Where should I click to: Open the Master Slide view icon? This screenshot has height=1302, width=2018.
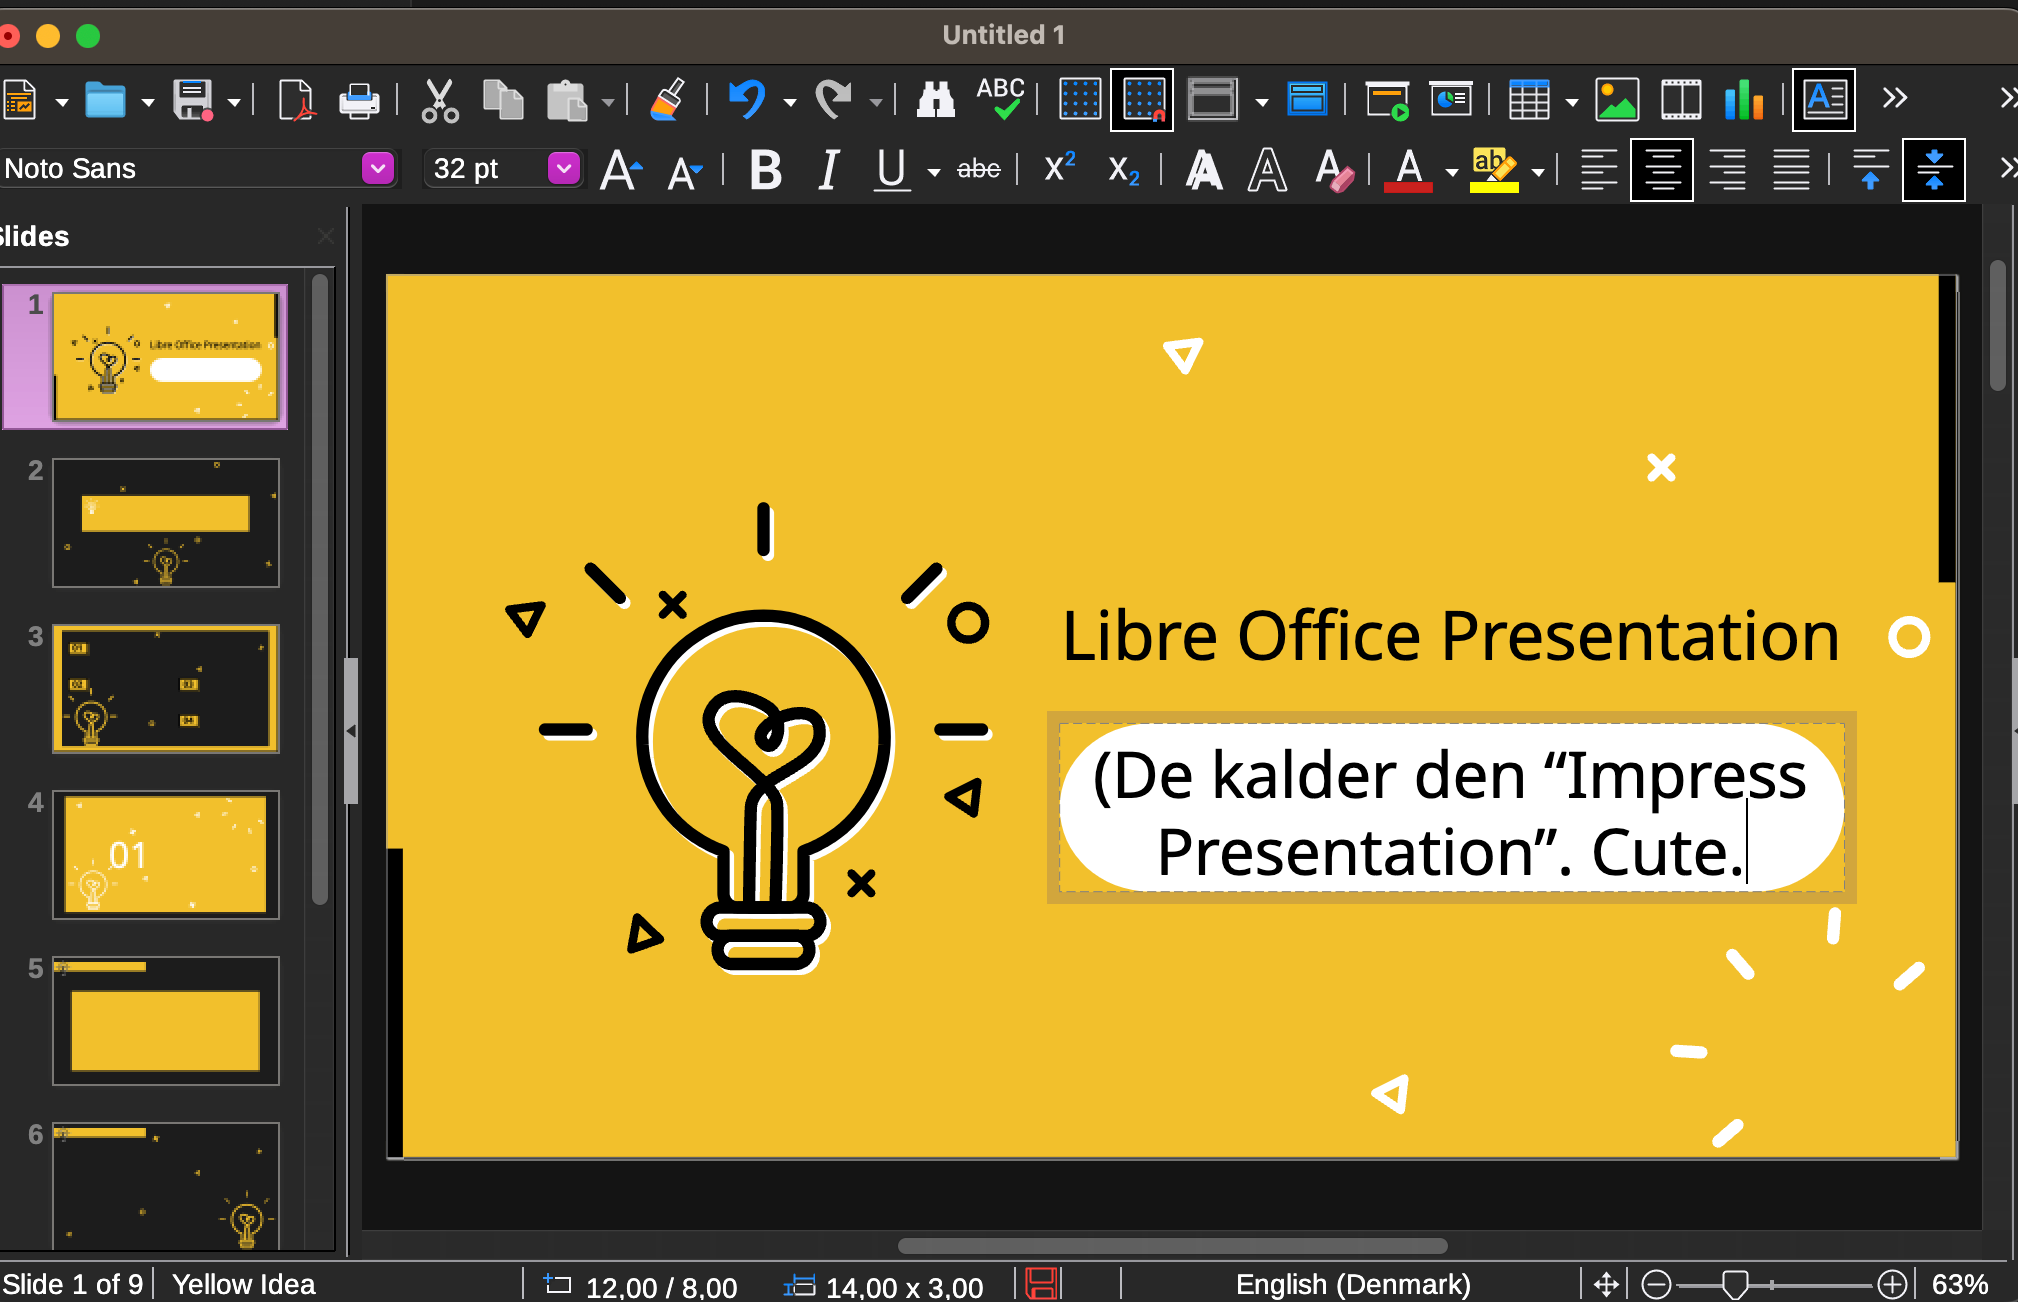click(x=1307, y=100)
